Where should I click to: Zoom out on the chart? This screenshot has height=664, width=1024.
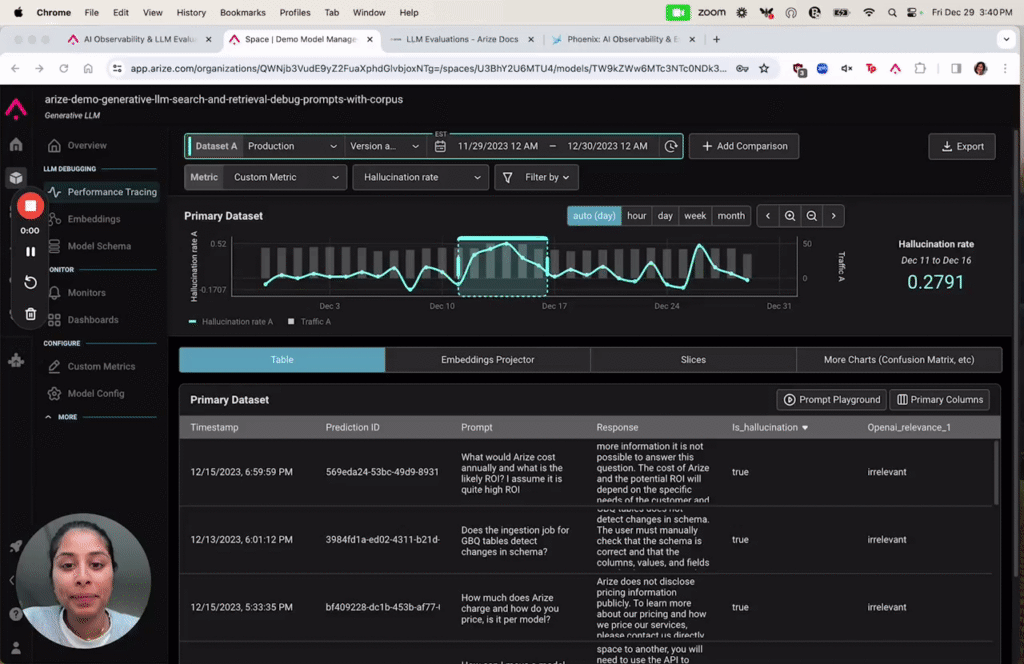tap(812, 216)
